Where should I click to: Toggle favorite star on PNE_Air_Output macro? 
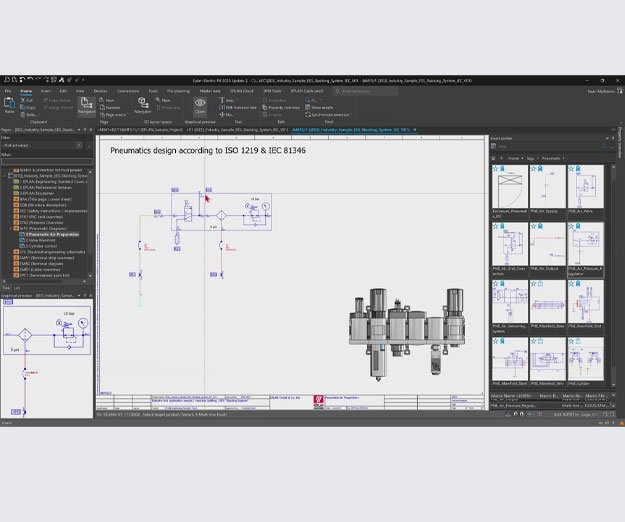[534, 226]
